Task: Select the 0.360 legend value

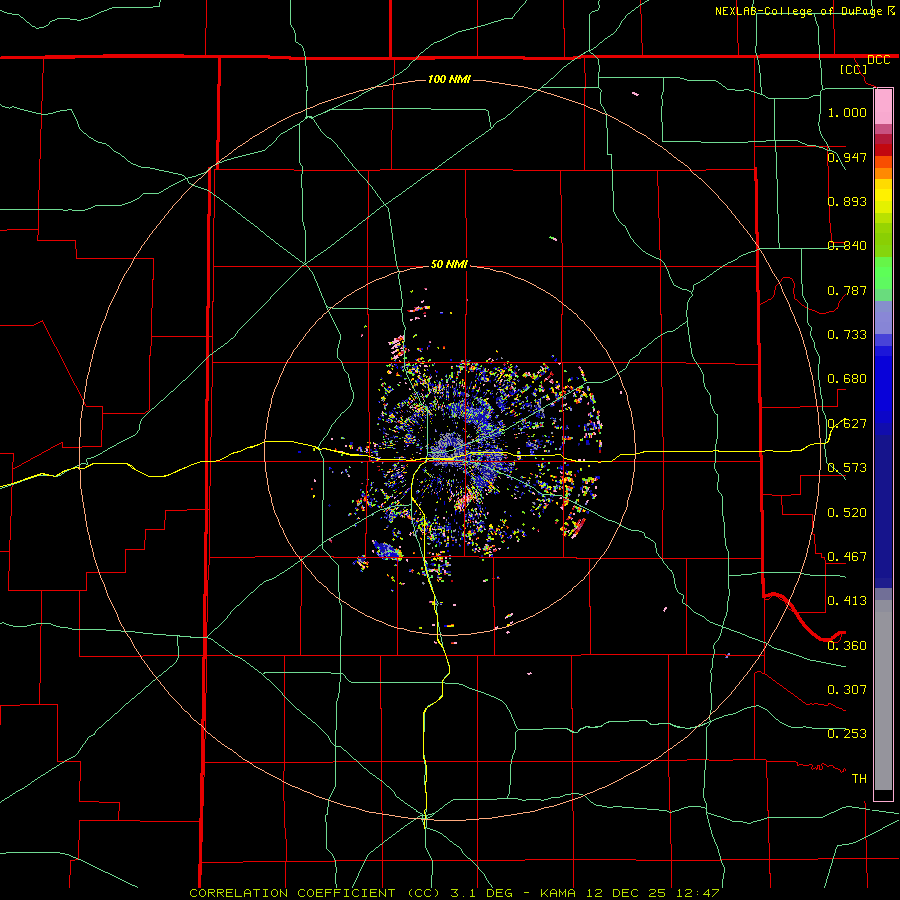Action: click(x=847, y=645)
